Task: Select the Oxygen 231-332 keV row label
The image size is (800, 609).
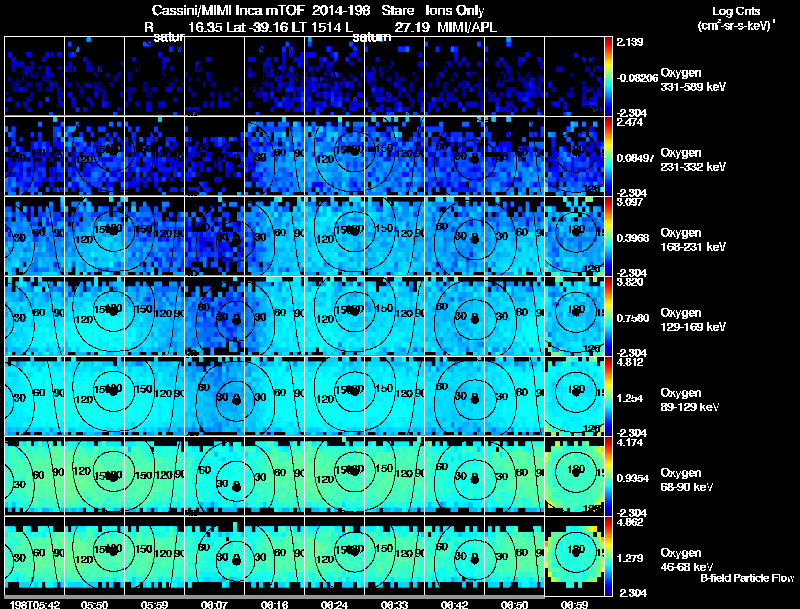Action: tap(693, 160)
